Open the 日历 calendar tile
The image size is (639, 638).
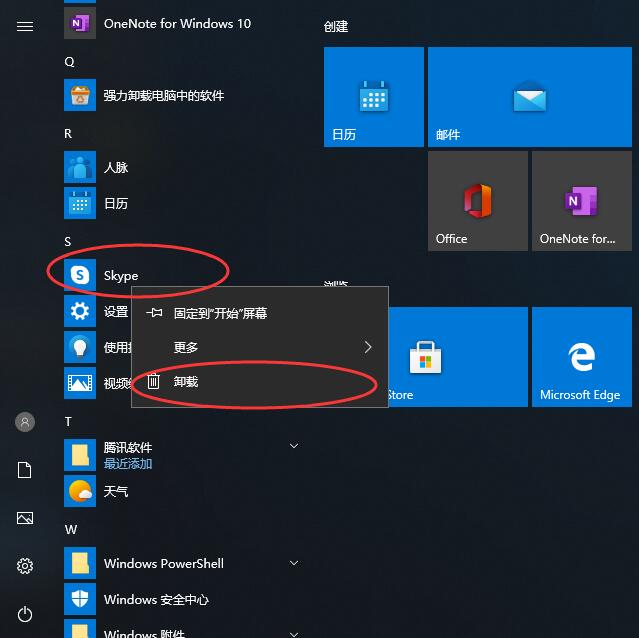coord(374,97)
